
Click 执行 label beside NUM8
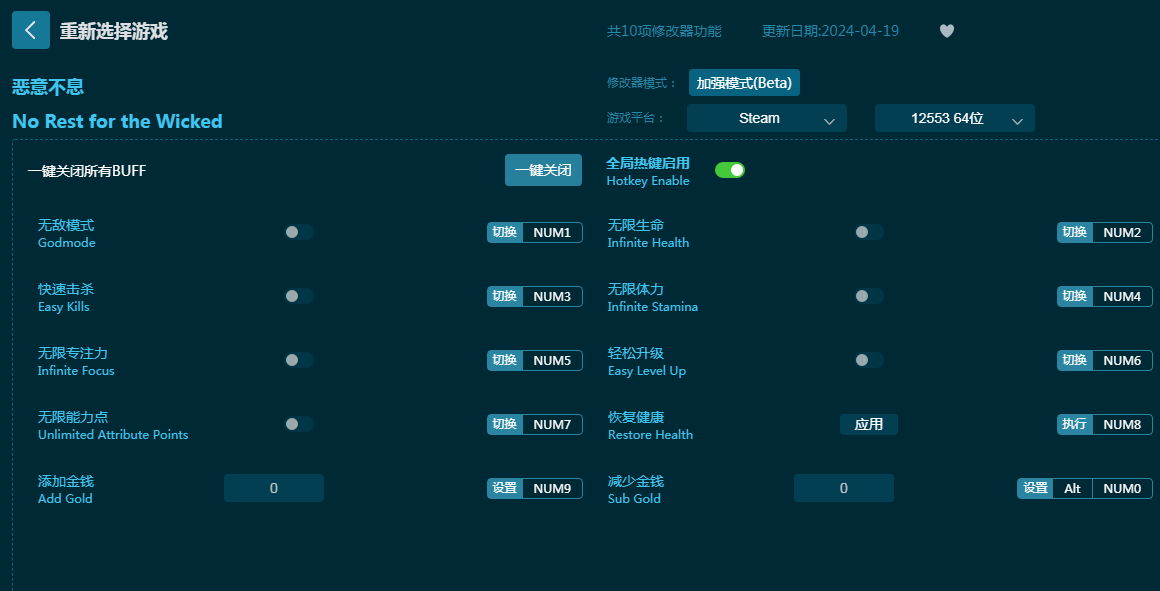pyautogui.click(x=1074, y=425)
